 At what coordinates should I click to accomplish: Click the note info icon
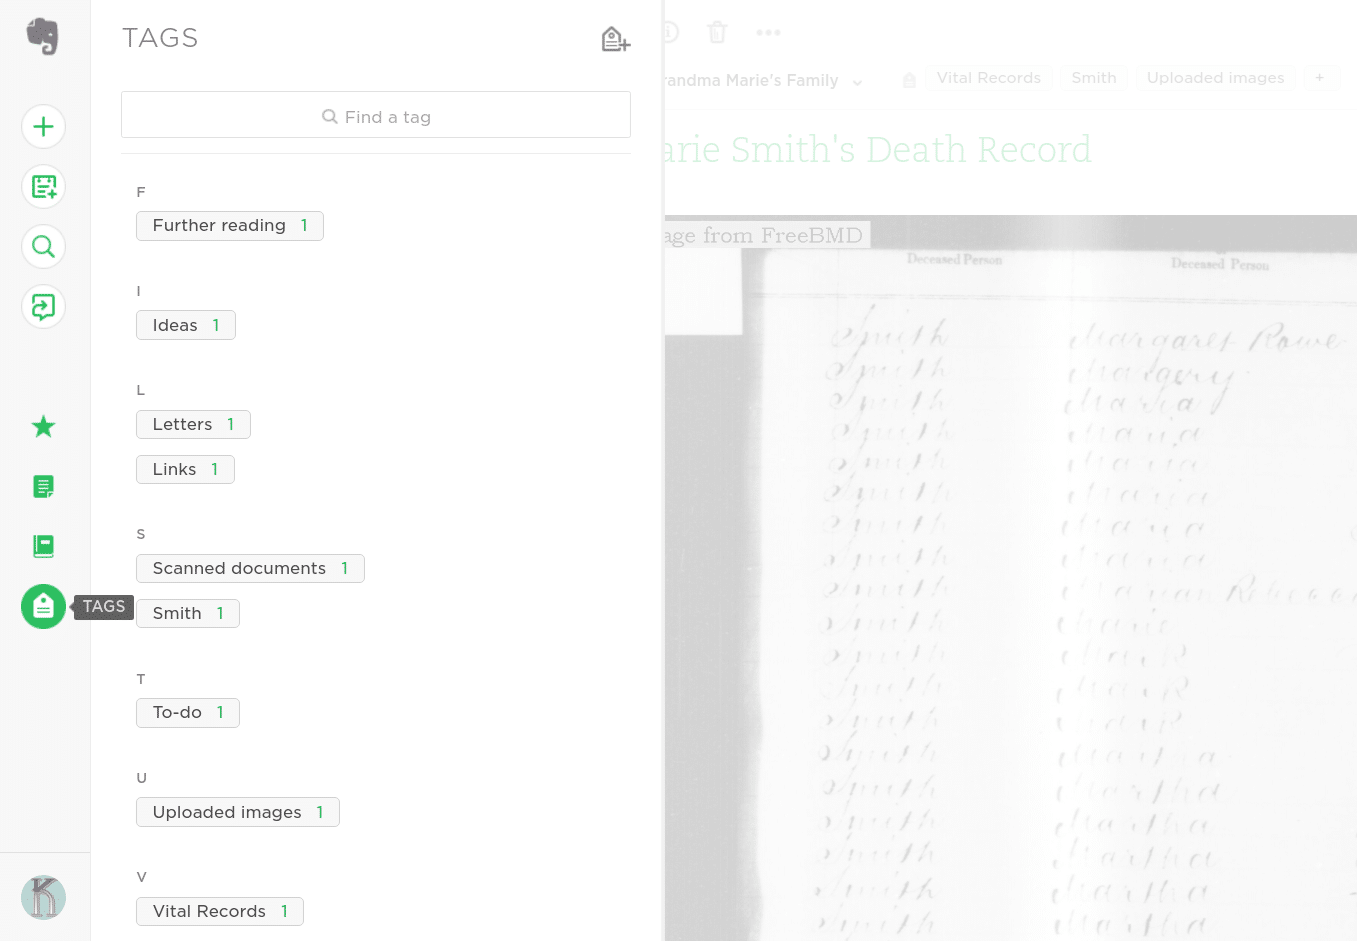tap(670, 32)
